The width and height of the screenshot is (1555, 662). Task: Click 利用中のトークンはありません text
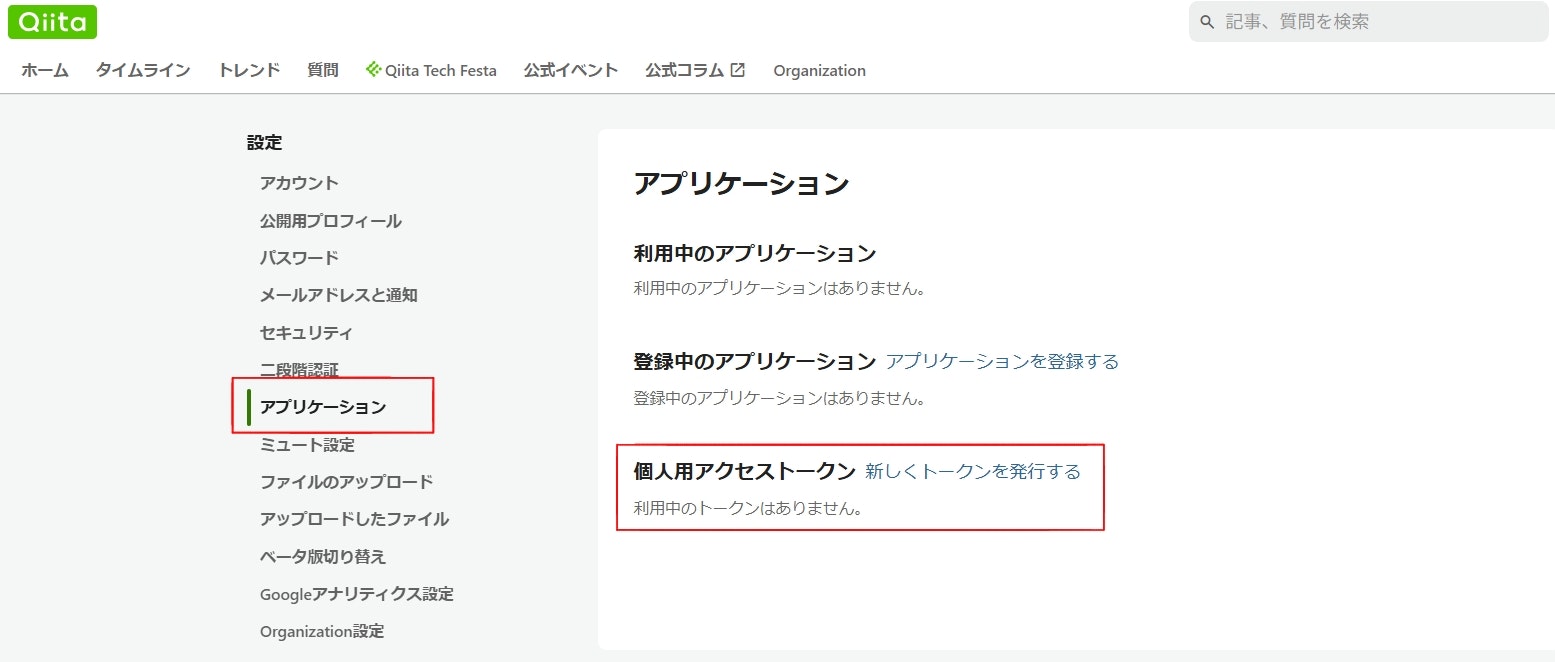pos(748,508)
